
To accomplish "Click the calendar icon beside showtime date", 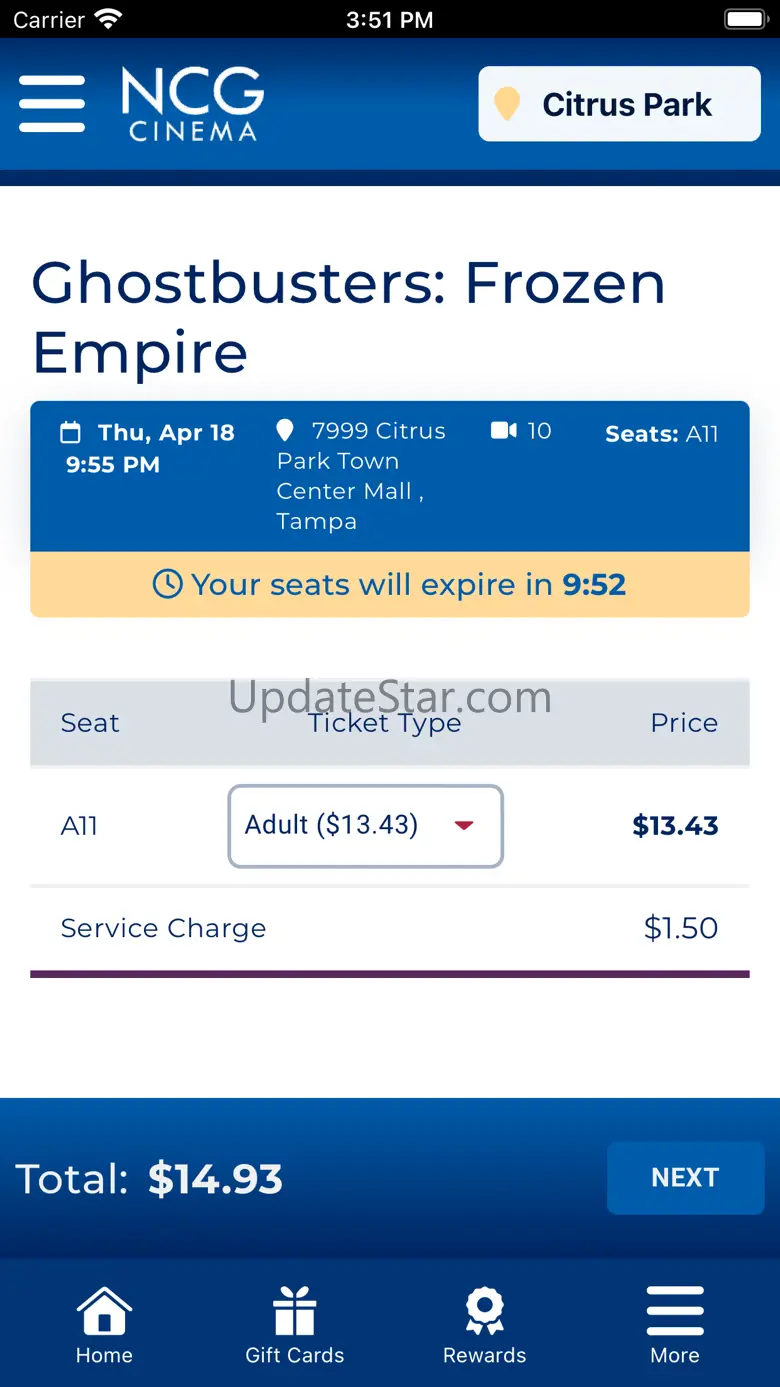I will [70, 433].
